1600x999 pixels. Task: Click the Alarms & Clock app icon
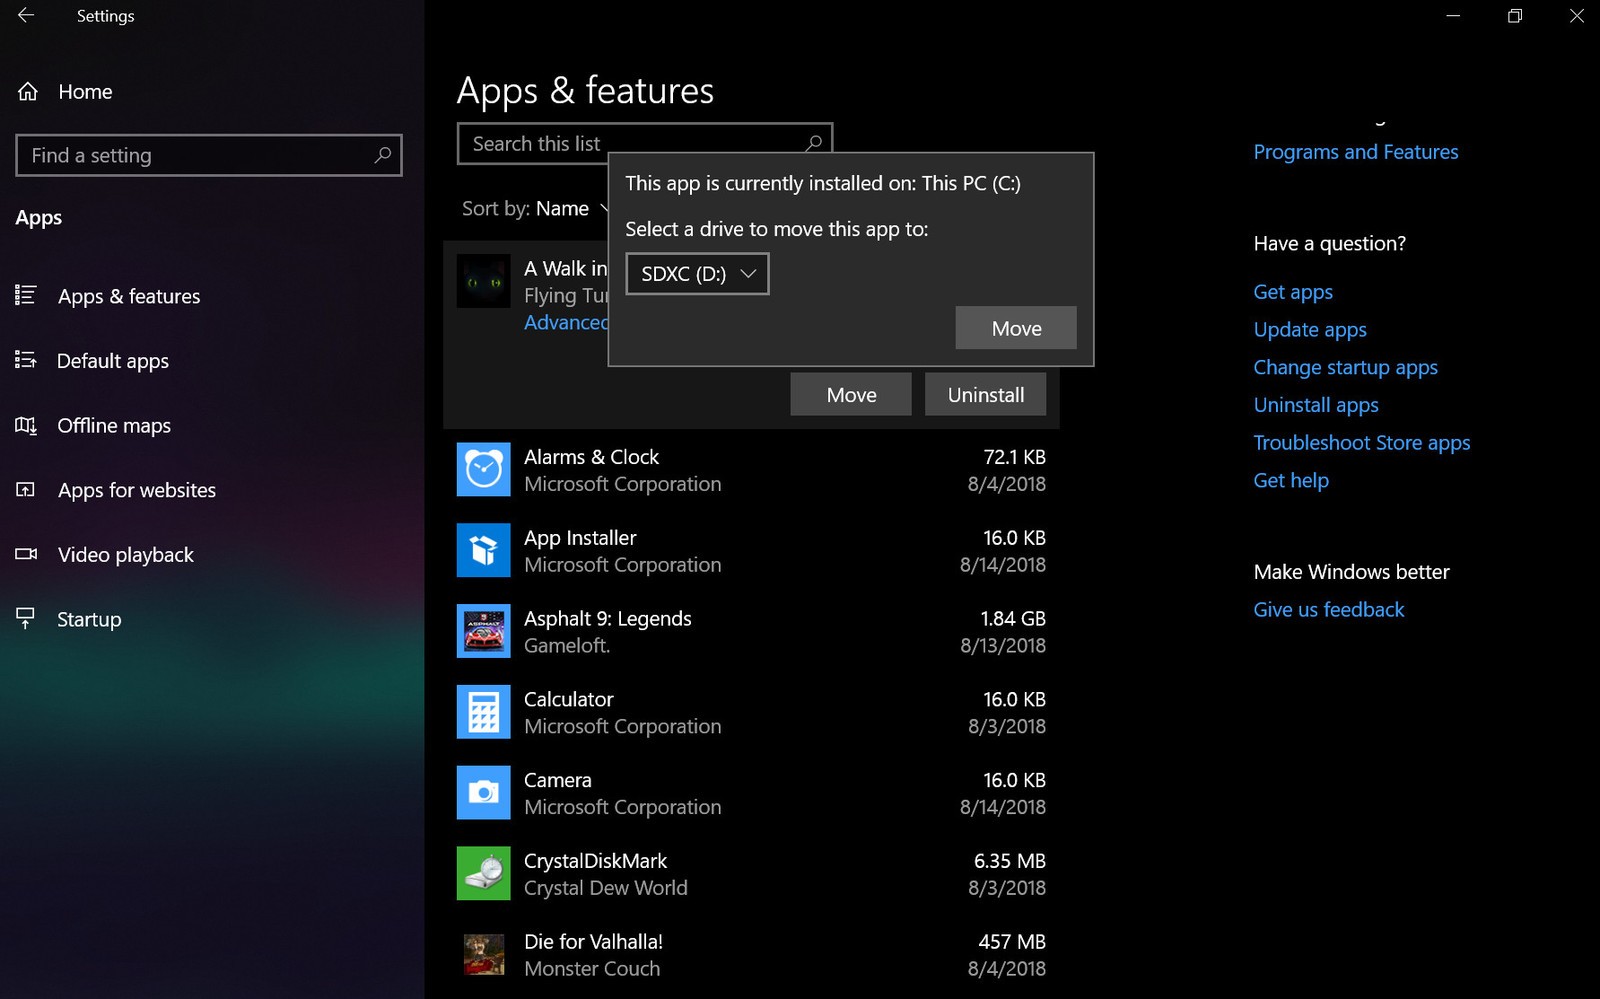484,470
